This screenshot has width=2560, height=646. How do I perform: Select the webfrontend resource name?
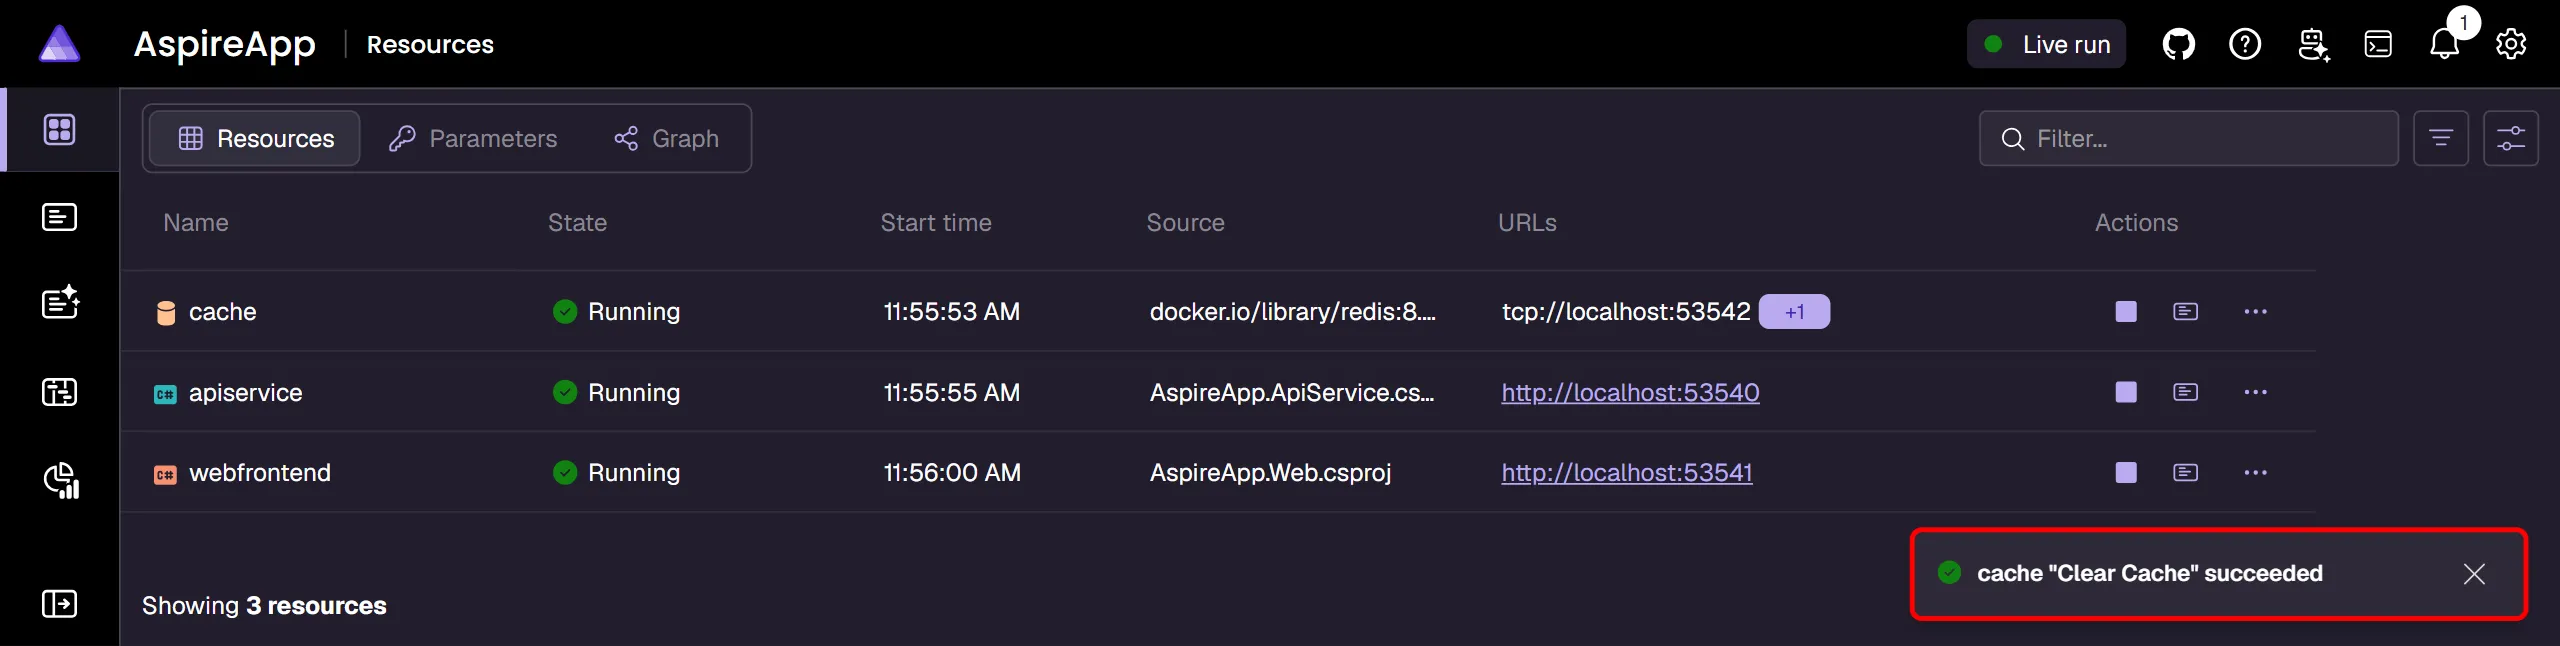tap(260, 473)
